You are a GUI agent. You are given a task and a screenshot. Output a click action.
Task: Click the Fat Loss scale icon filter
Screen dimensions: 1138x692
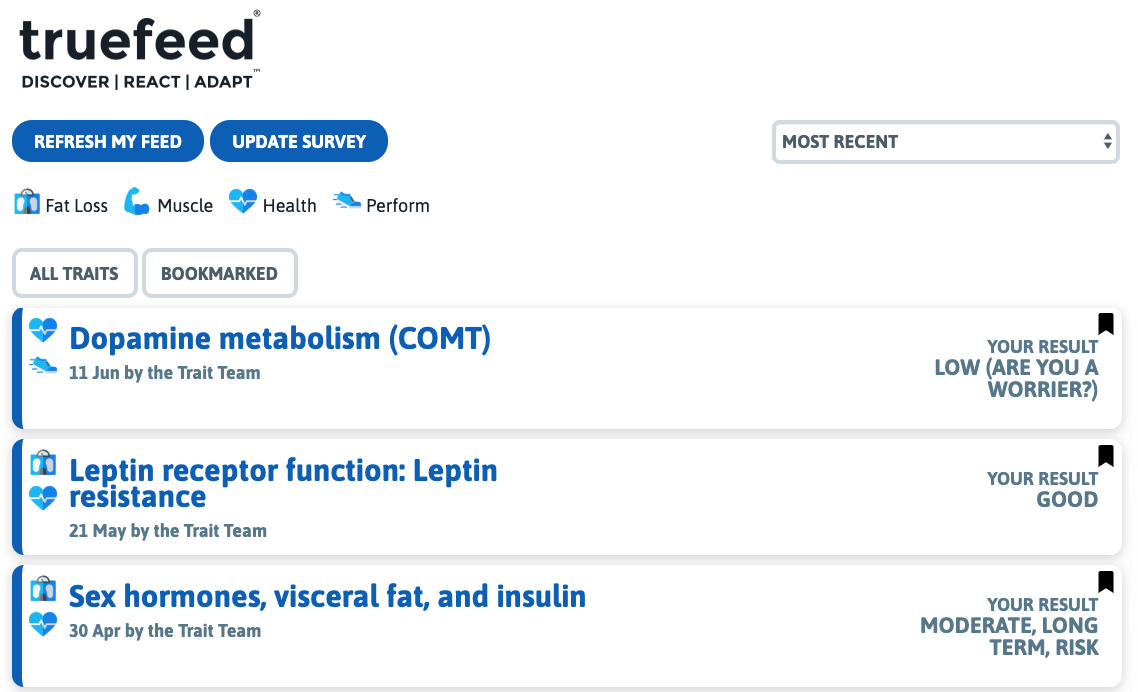[27, 203]
